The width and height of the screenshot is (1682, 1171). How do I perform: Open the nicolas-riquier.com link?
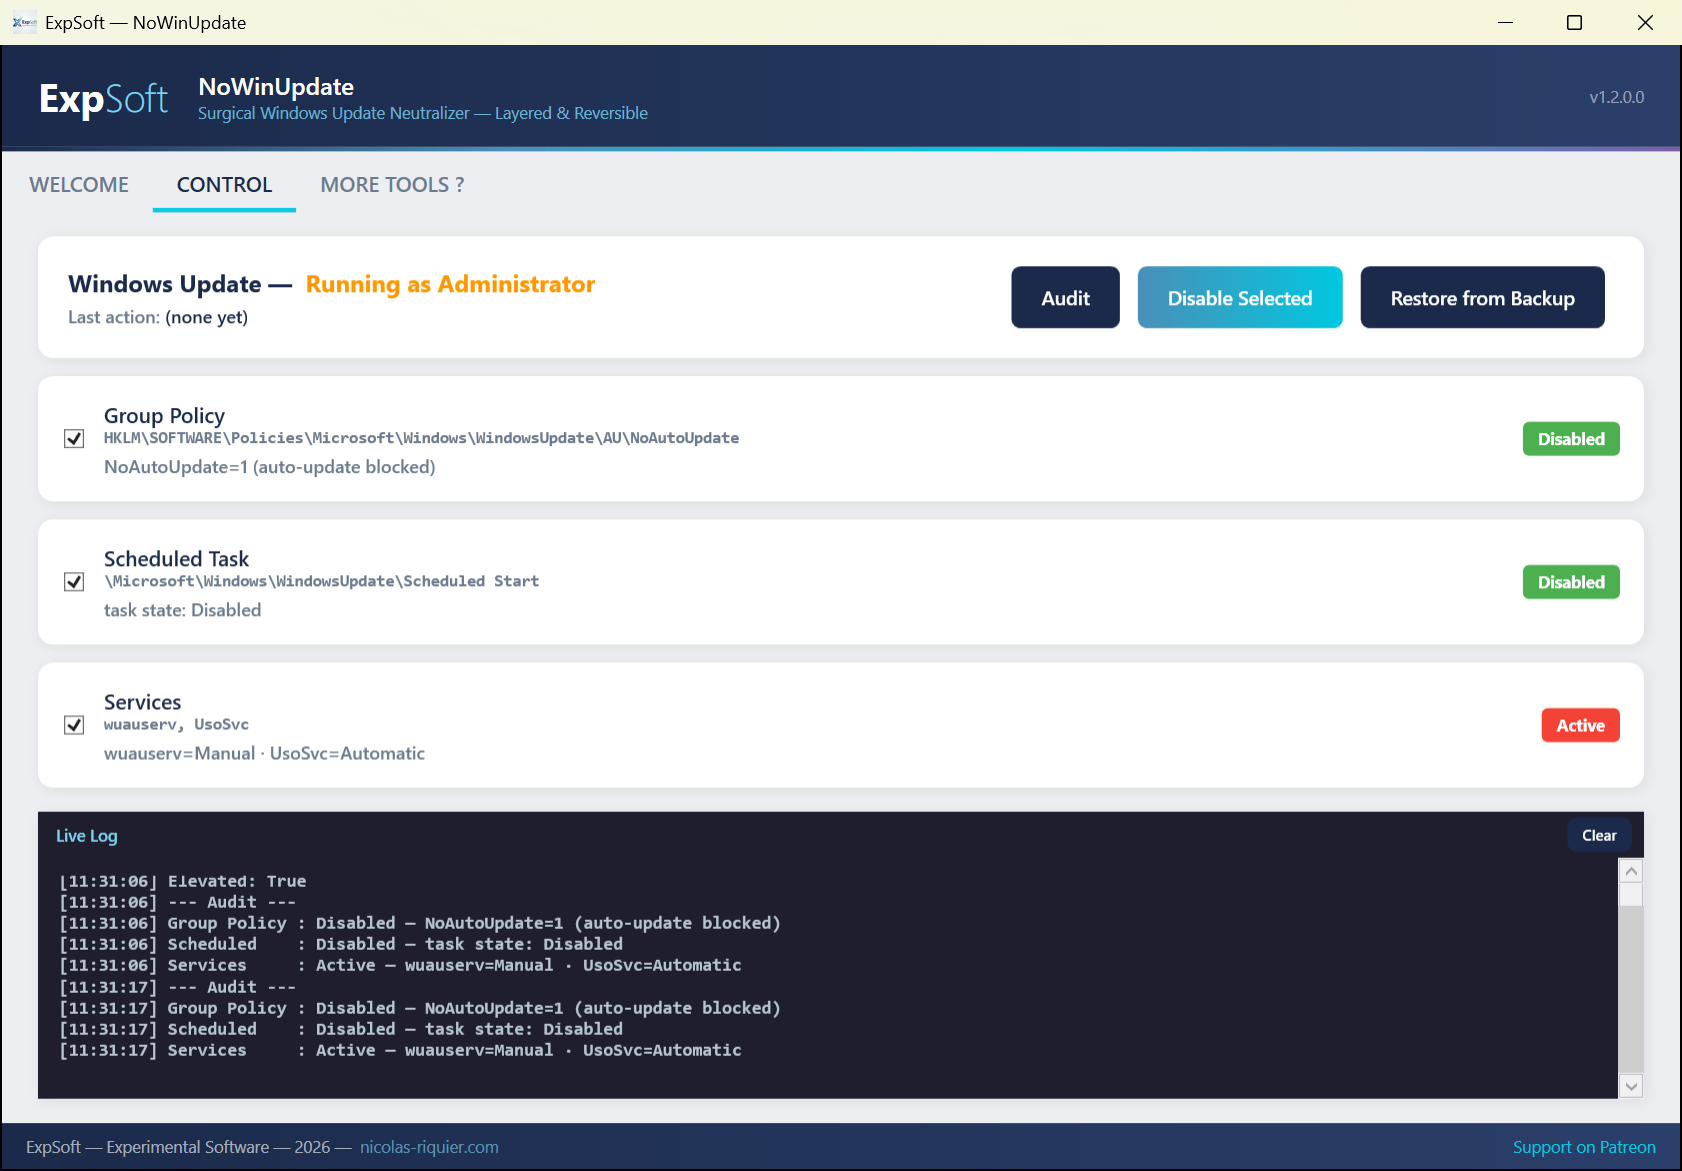(429, 1147)
